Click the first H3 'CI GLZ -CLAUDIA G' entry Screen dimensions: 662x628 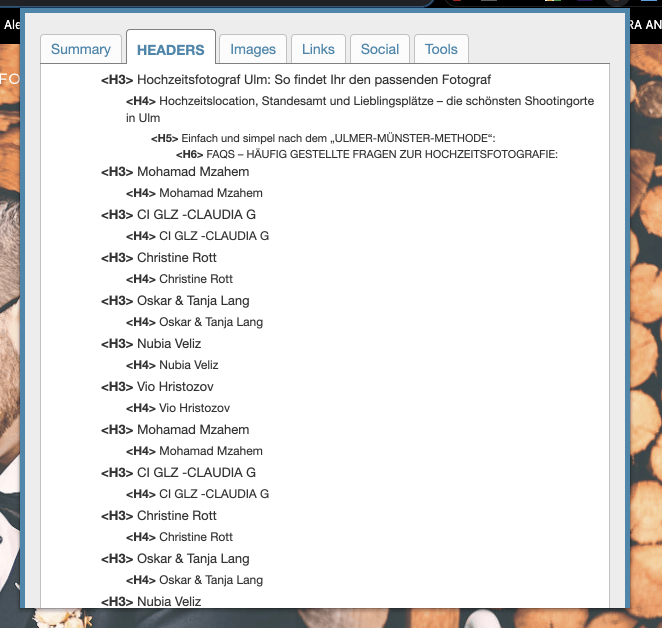tap(178, 215)
